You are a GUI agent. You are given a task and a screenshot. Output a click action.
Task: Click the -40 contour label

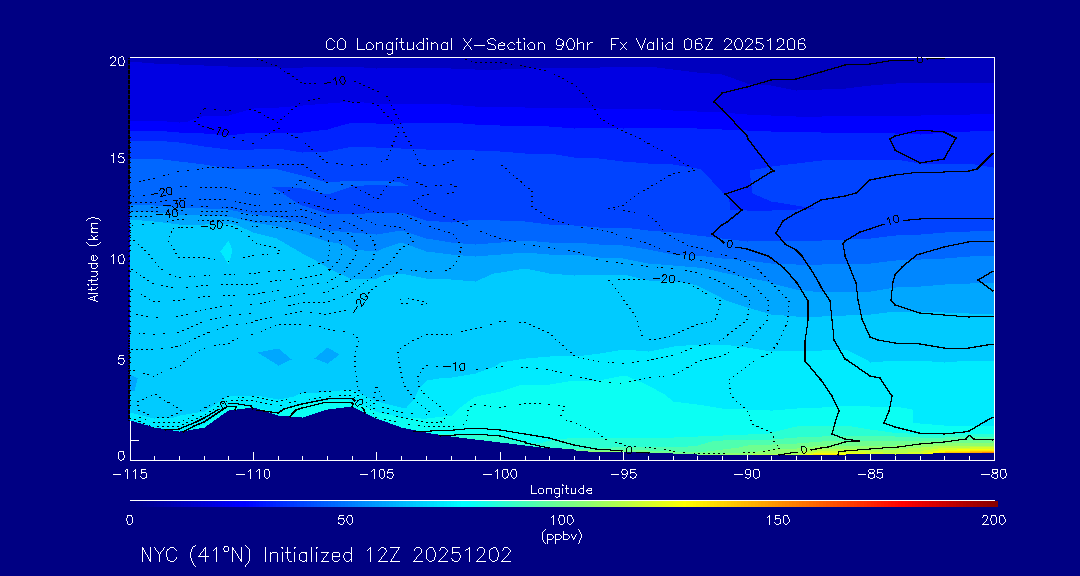click(167, 214)
